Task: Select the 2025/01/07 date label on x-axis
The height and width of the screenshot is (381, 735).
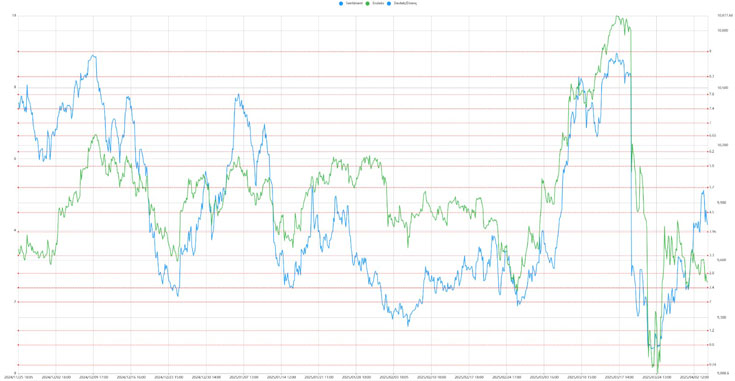Action: click(x=244, y=377)
